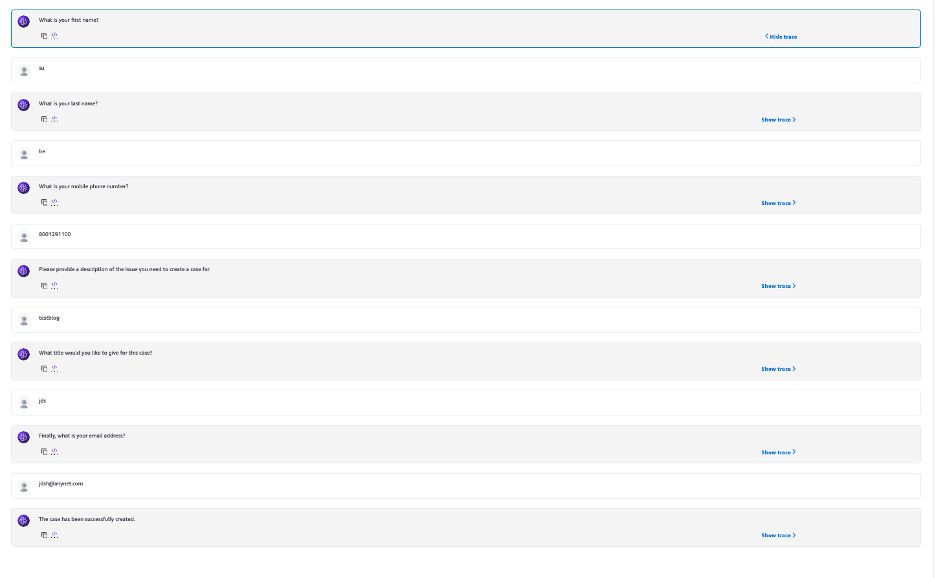
Task: Show trace for the case title question
Action: tap(778, 369)
